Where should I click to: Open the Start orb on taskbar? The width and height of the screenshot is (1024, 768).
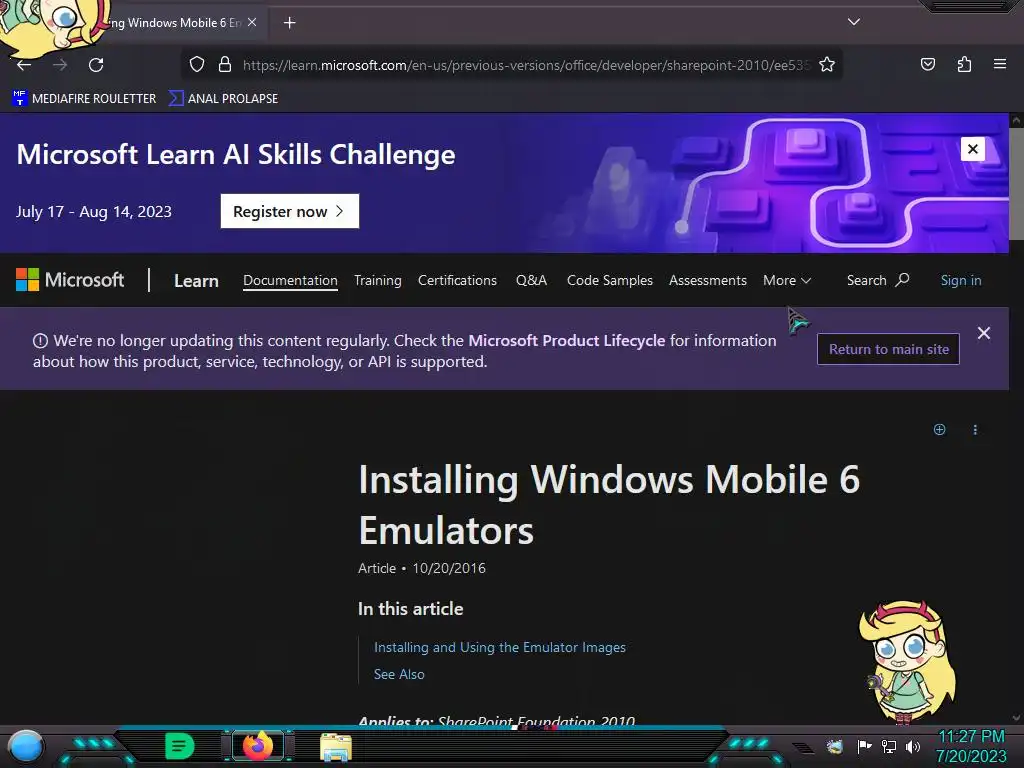tap(26, 747)
